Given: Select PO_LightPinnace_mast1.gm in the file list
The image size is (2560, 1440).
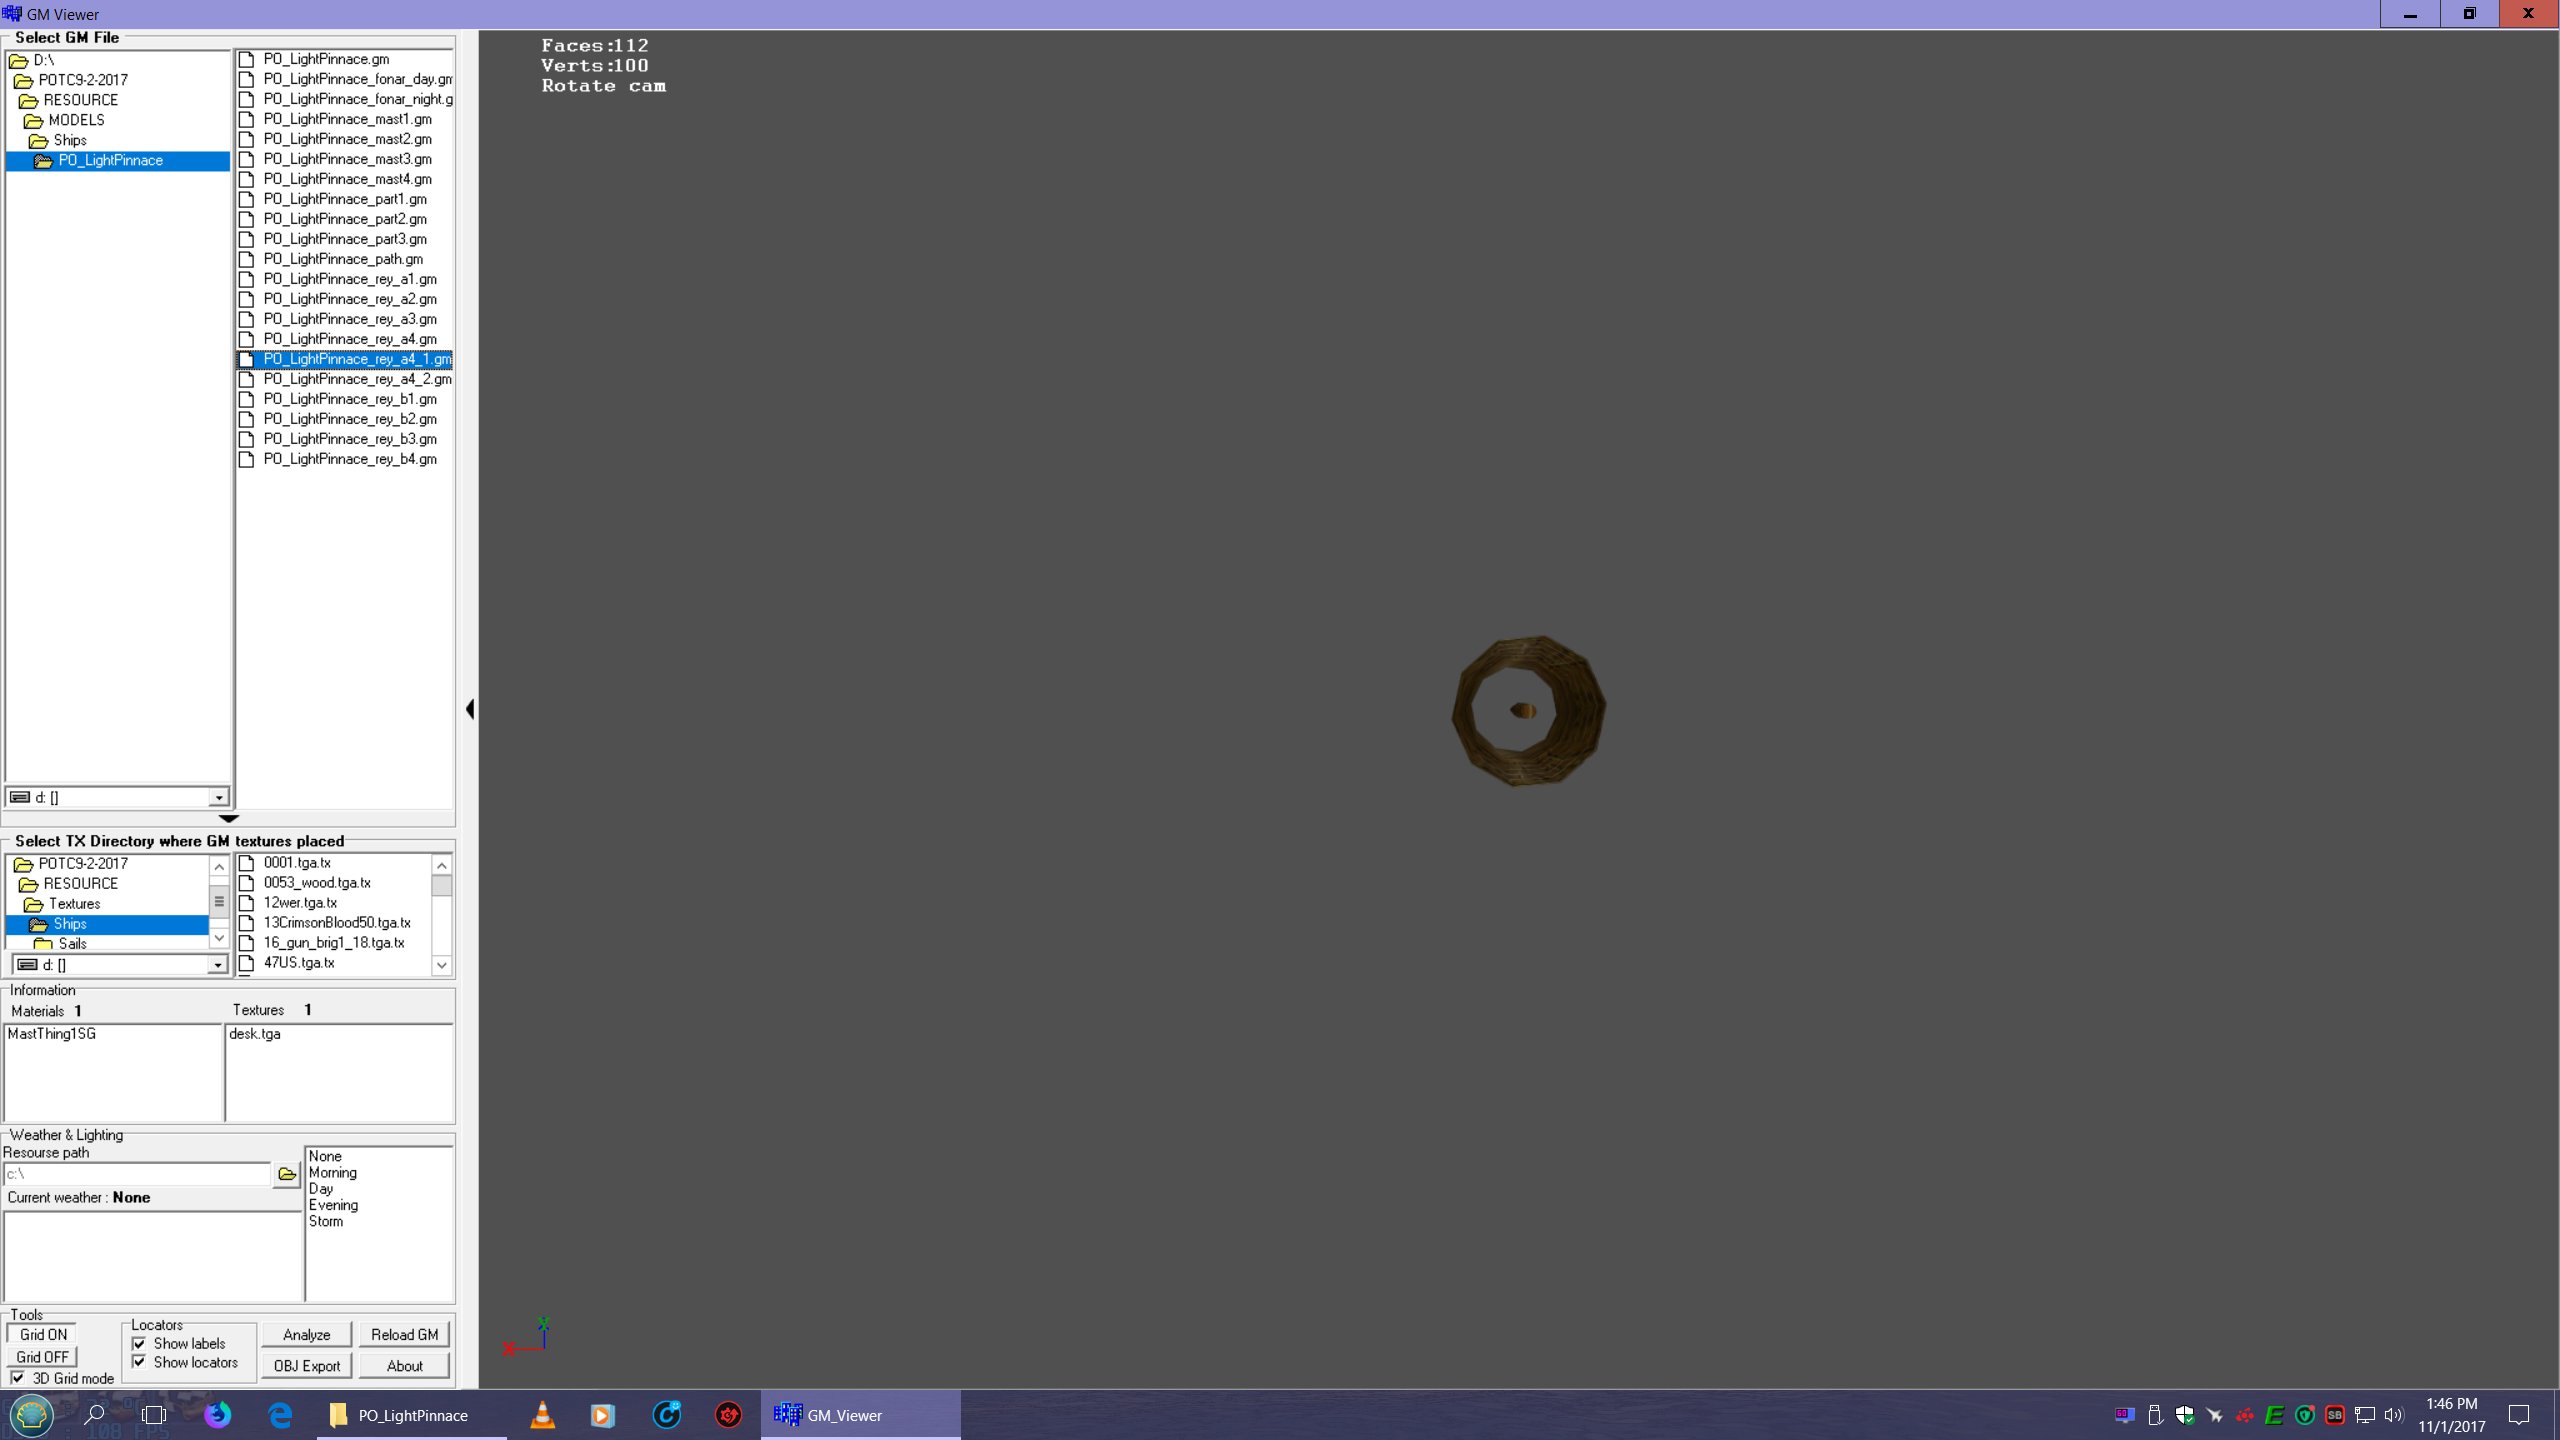Looking at the screenshot, I should (347, 119).
